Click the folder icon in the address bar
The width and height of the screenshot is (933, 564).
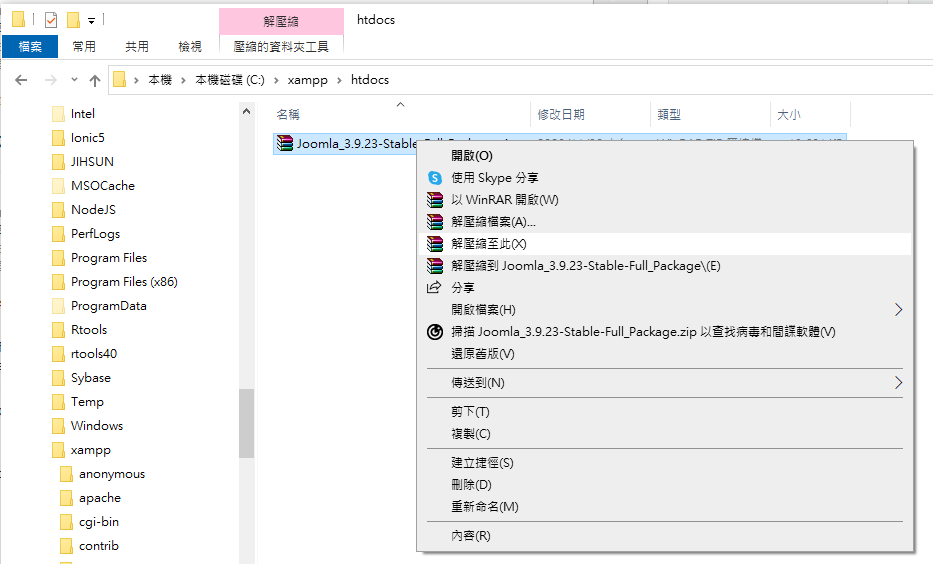(120, 79)
